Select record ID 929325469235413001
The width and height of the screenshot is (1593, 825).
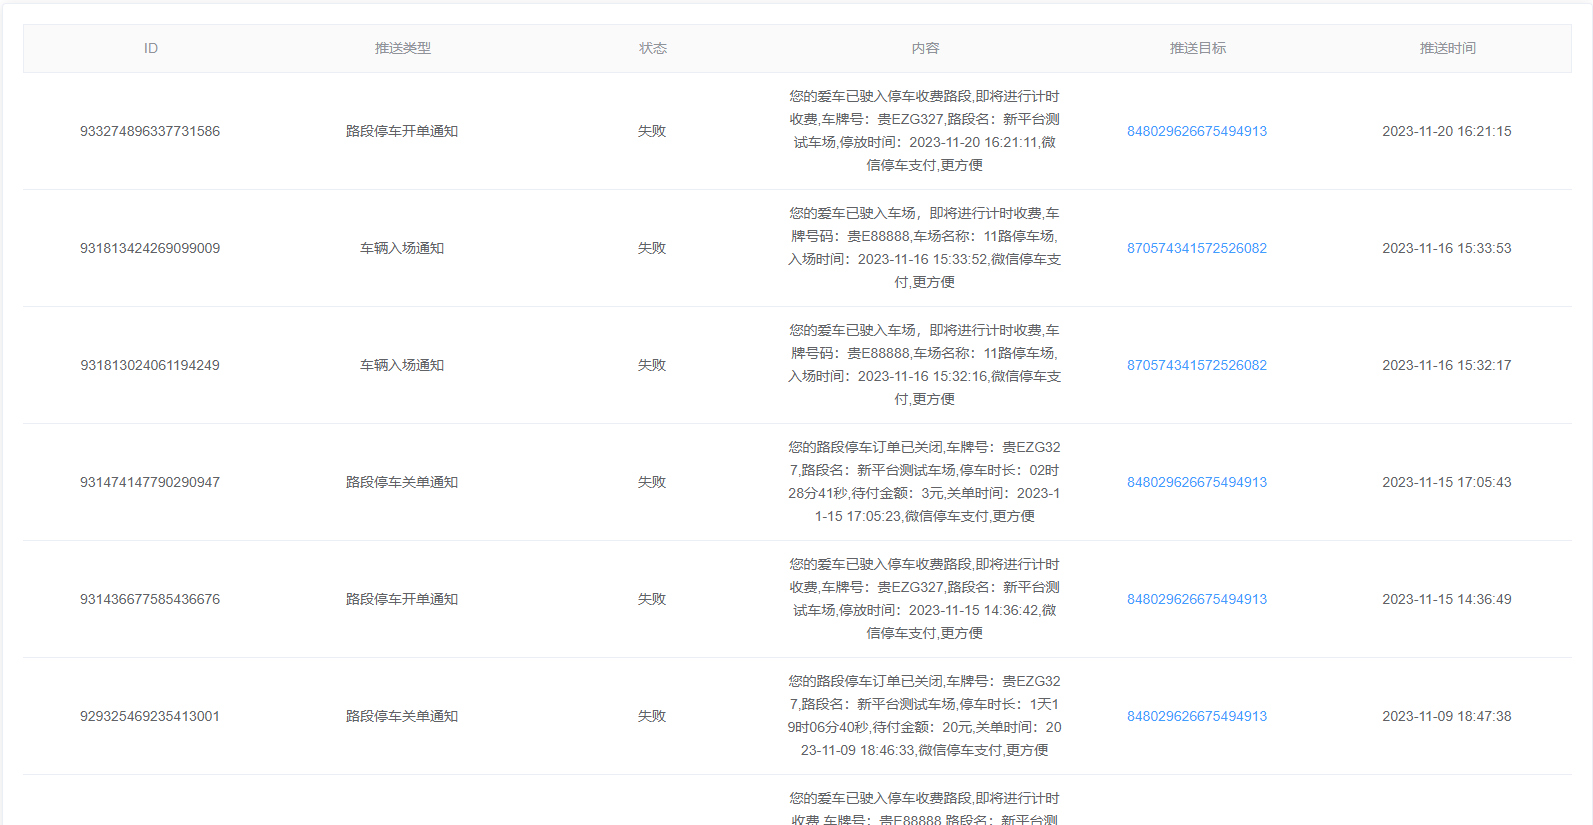point(150,716)
